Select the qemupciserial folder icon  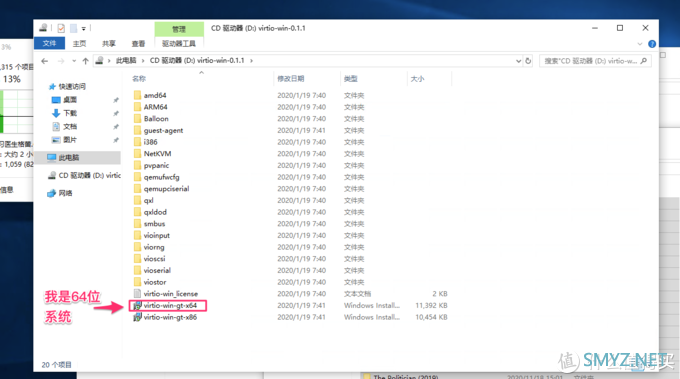(x=137, y=189)
